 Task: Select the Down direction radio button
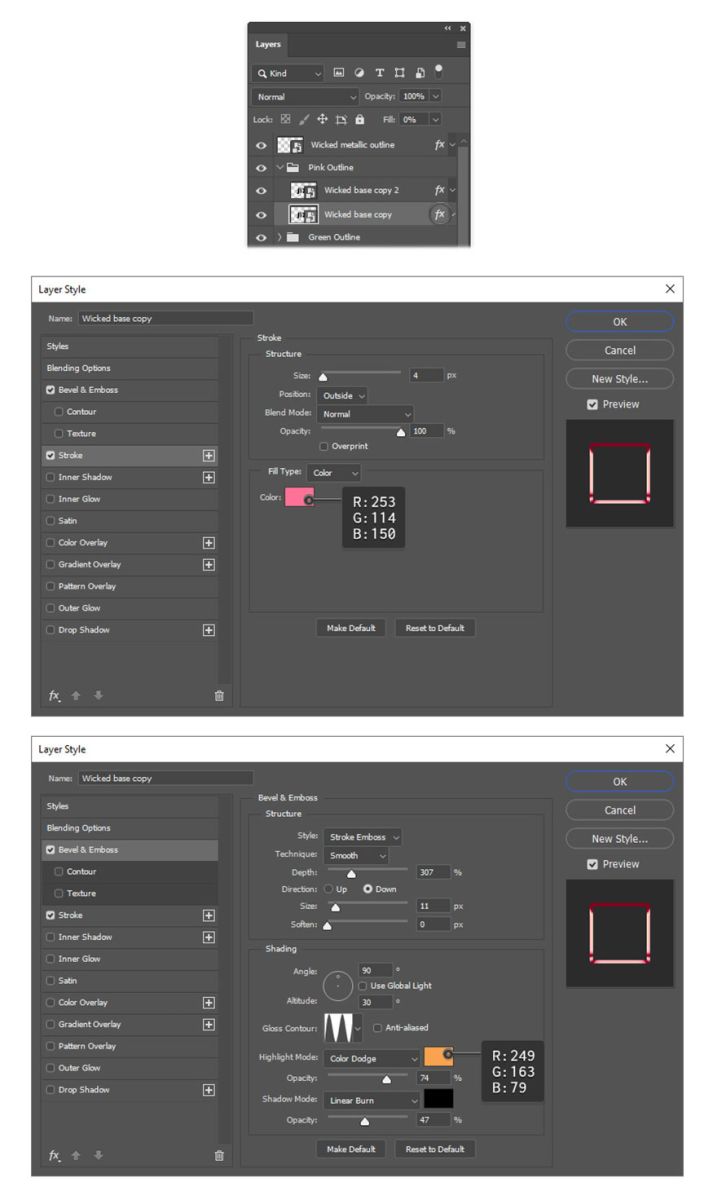(367, 889)
